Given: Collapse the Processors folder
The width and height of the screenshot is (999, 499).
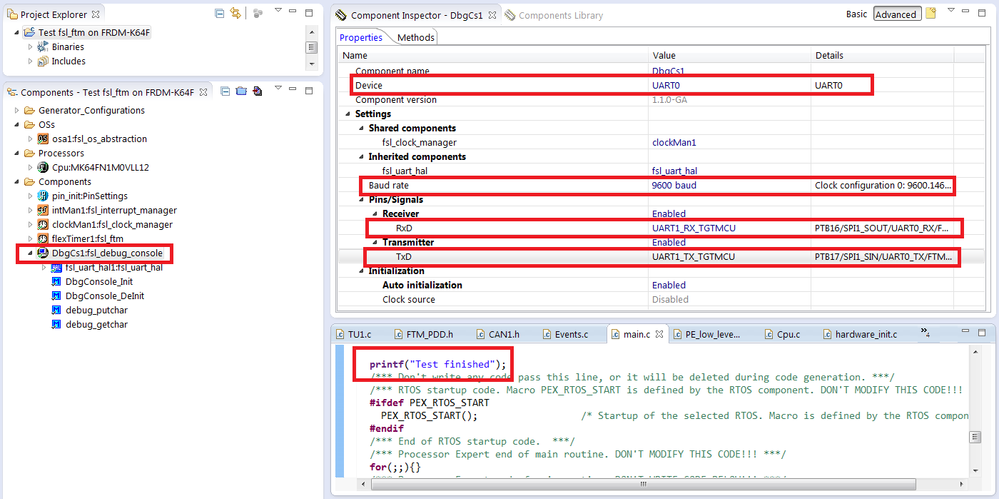Looking at the screenshot, I should pyautogui.click(x=17, y=154).
